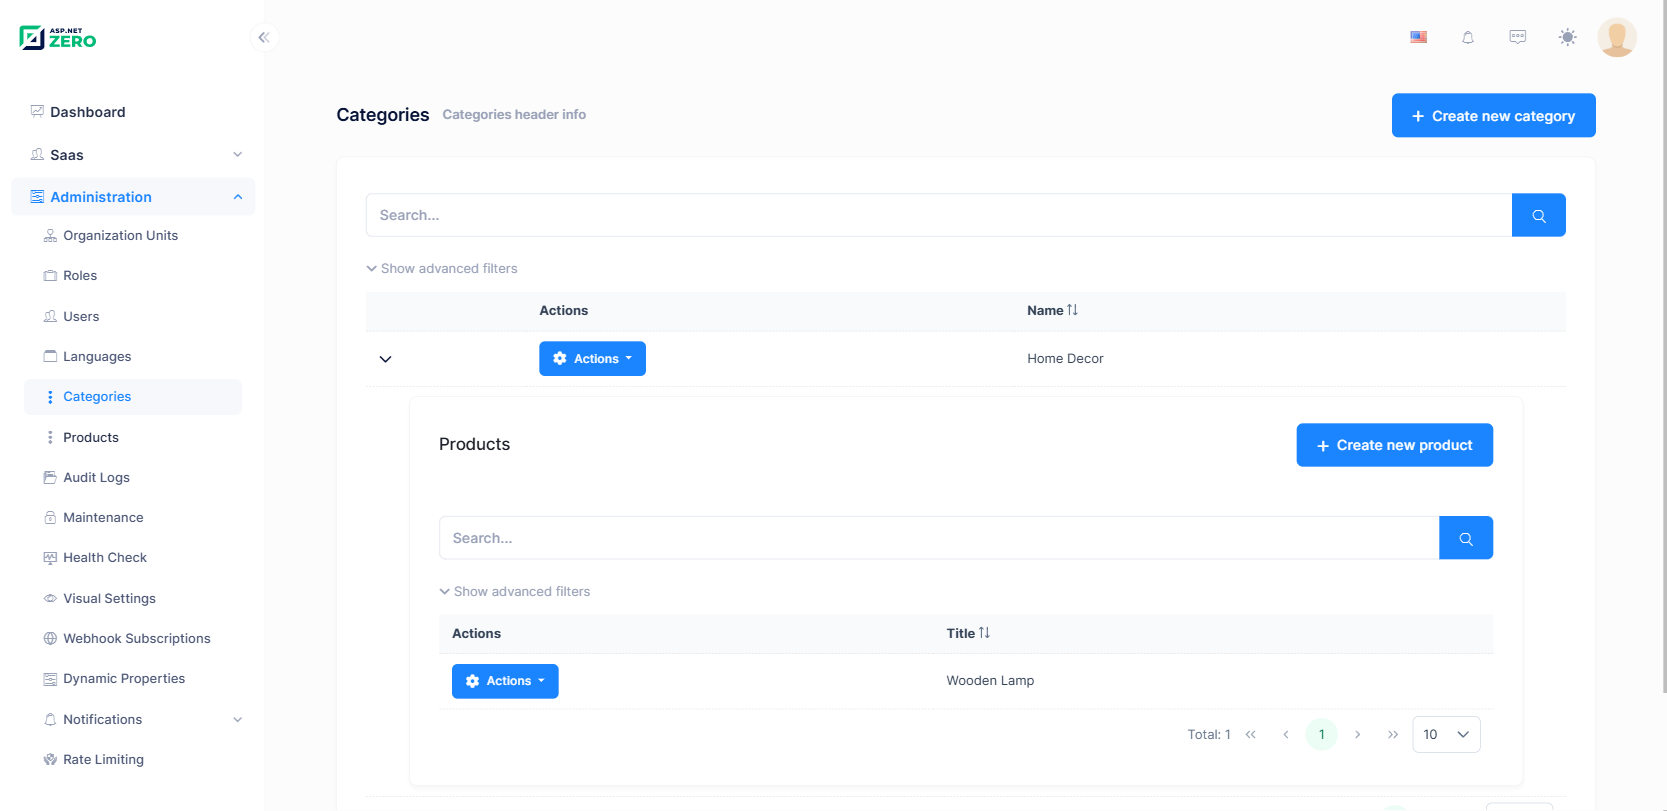Viewport: 1667px width, 811px height.
Task: Open Health Check page
Action: 105,558
